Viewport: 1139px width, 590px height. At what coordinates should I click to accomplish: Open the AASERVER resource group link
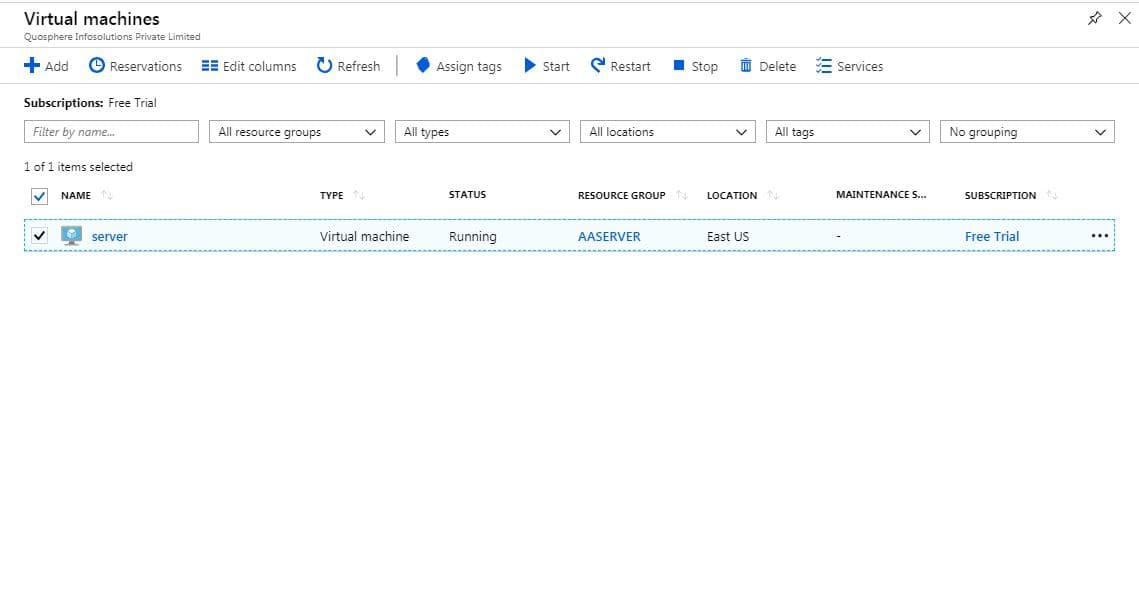pos(609,237)
